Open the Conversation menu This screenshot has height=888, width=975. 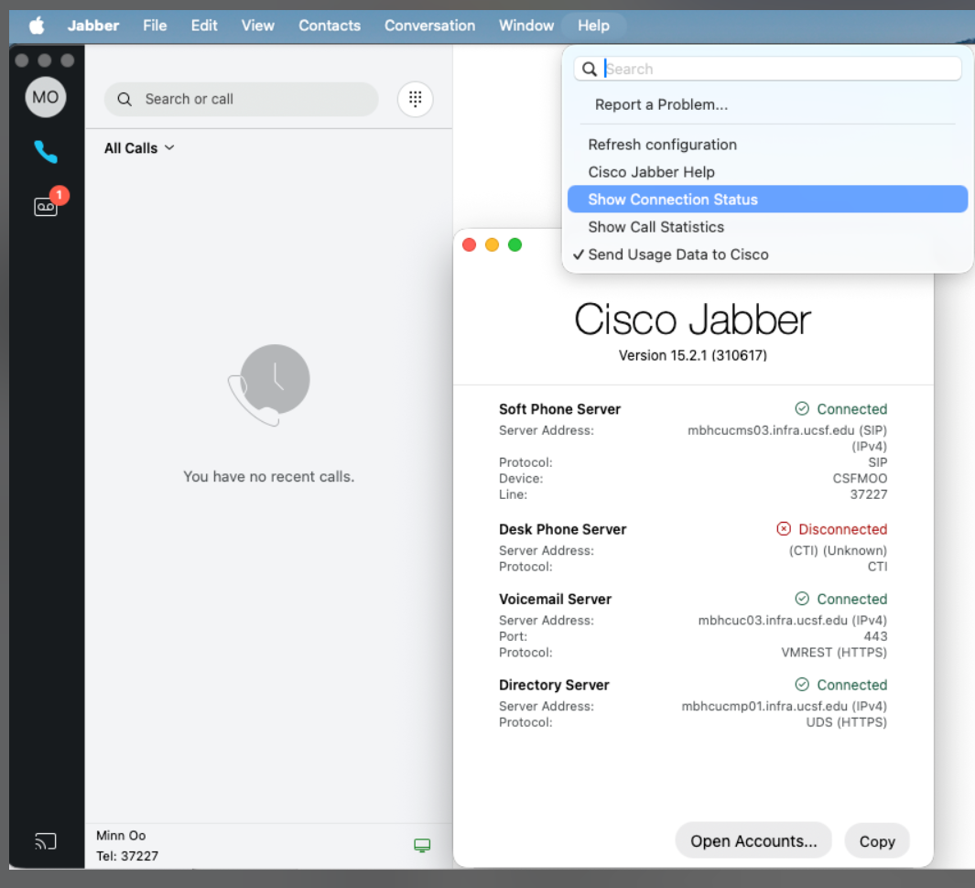pyautogui.click(x=430, y=25)
